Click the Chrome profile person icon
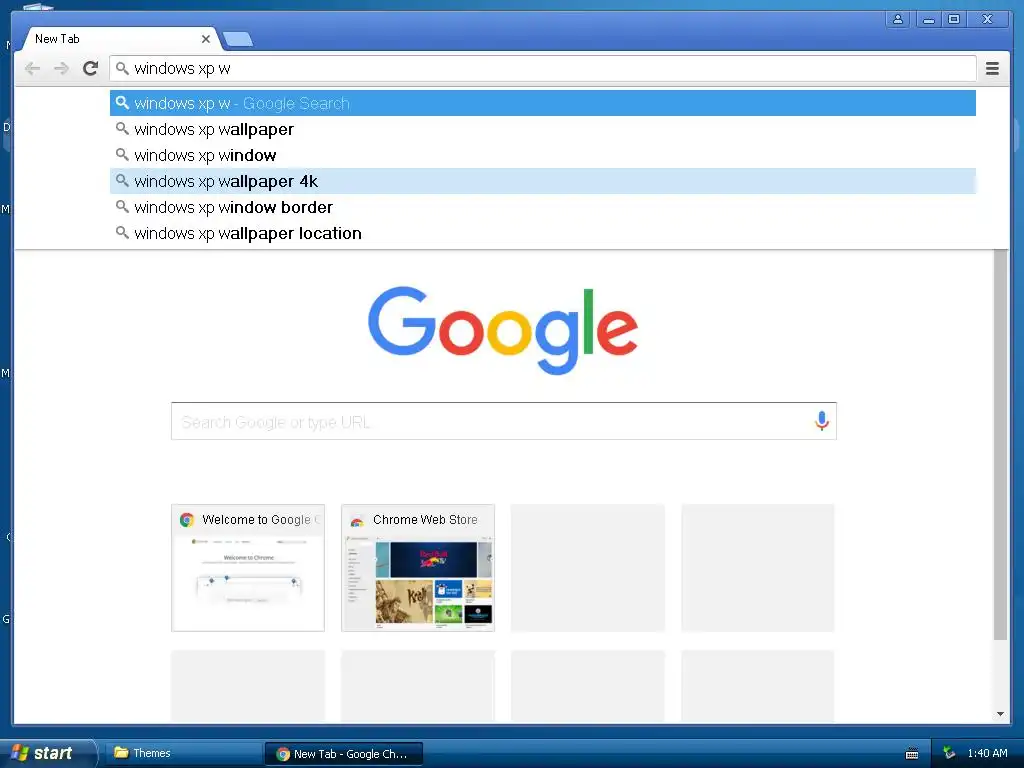Image resolution: width=1024 pixels, height=768 pixels. (x=898, y=20)
